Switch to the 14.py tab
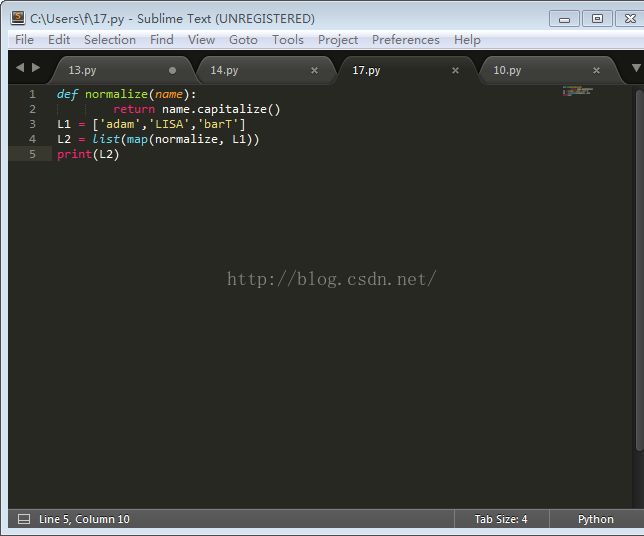 click(265, 70)
